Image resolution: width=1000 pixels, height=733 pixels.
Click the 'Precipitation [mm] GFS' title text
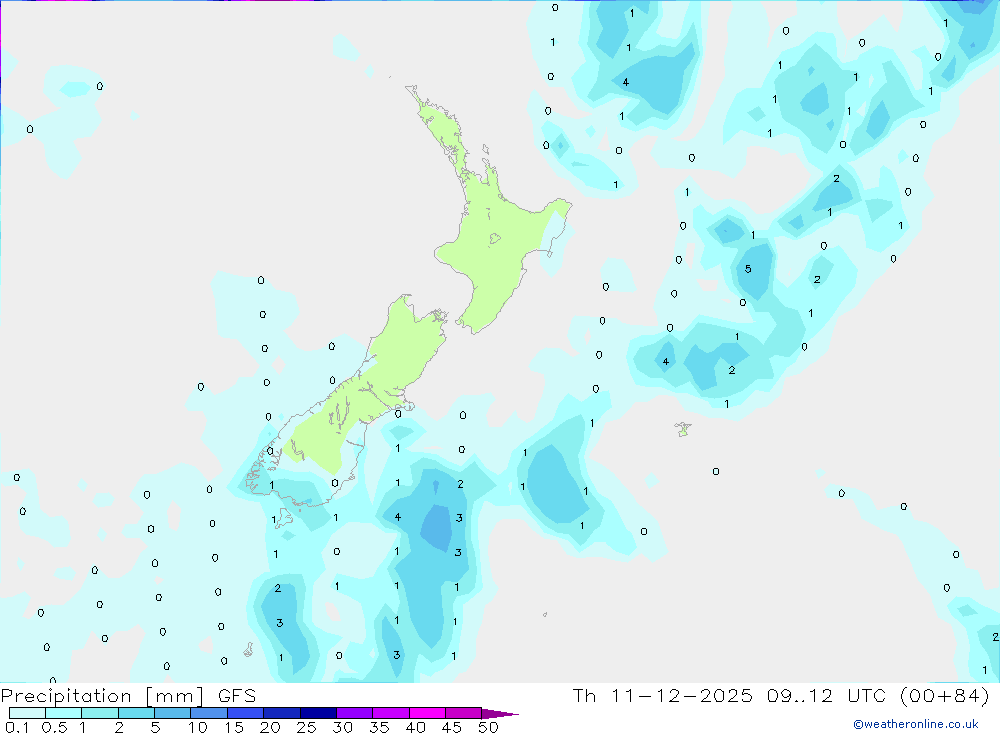coord(128,696)
